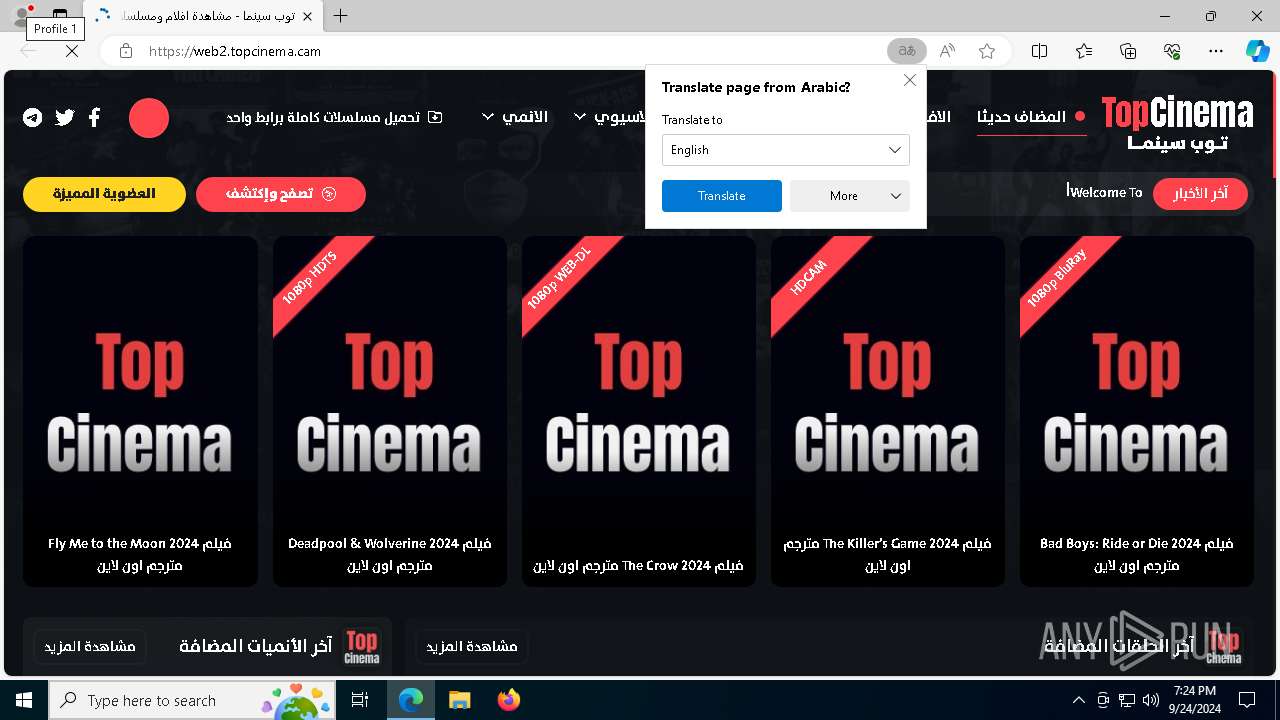Click the red circle button in site header
This screenshot has width=1280, height=720.
(149, 118)
